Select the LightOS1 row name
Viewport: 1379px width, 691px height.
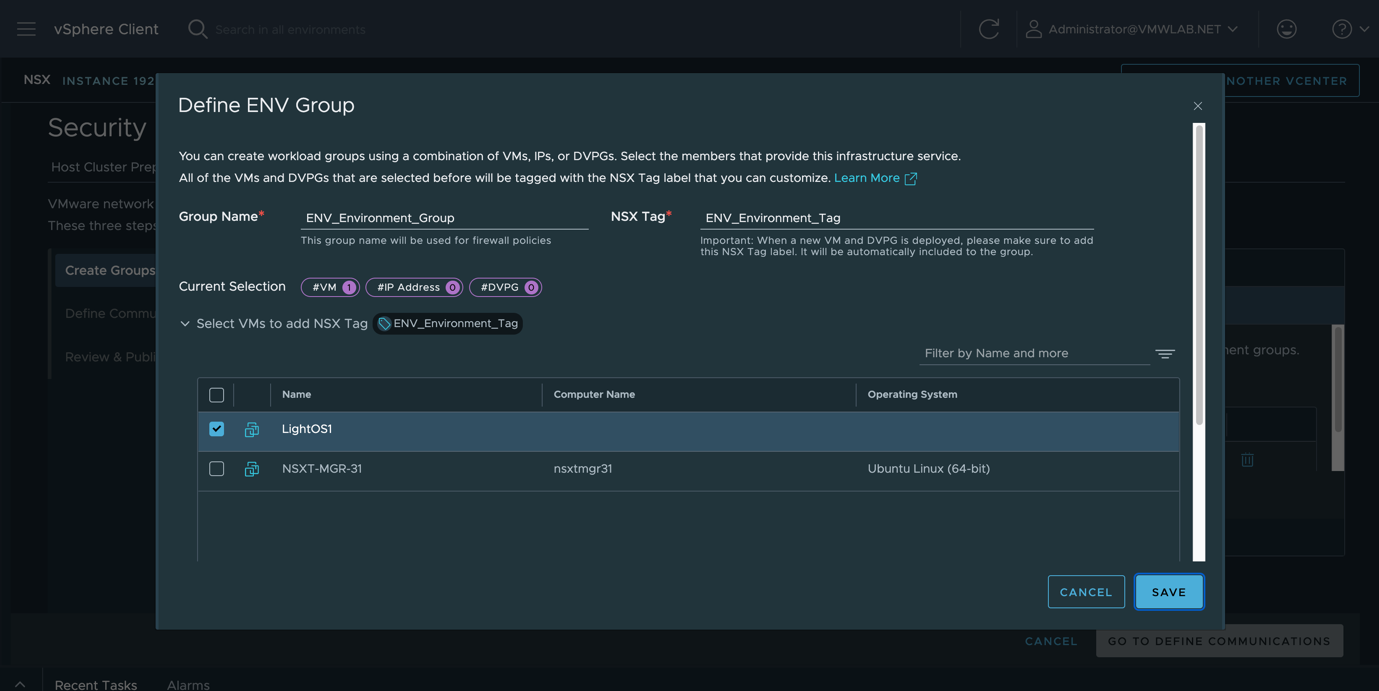(307, 429)
